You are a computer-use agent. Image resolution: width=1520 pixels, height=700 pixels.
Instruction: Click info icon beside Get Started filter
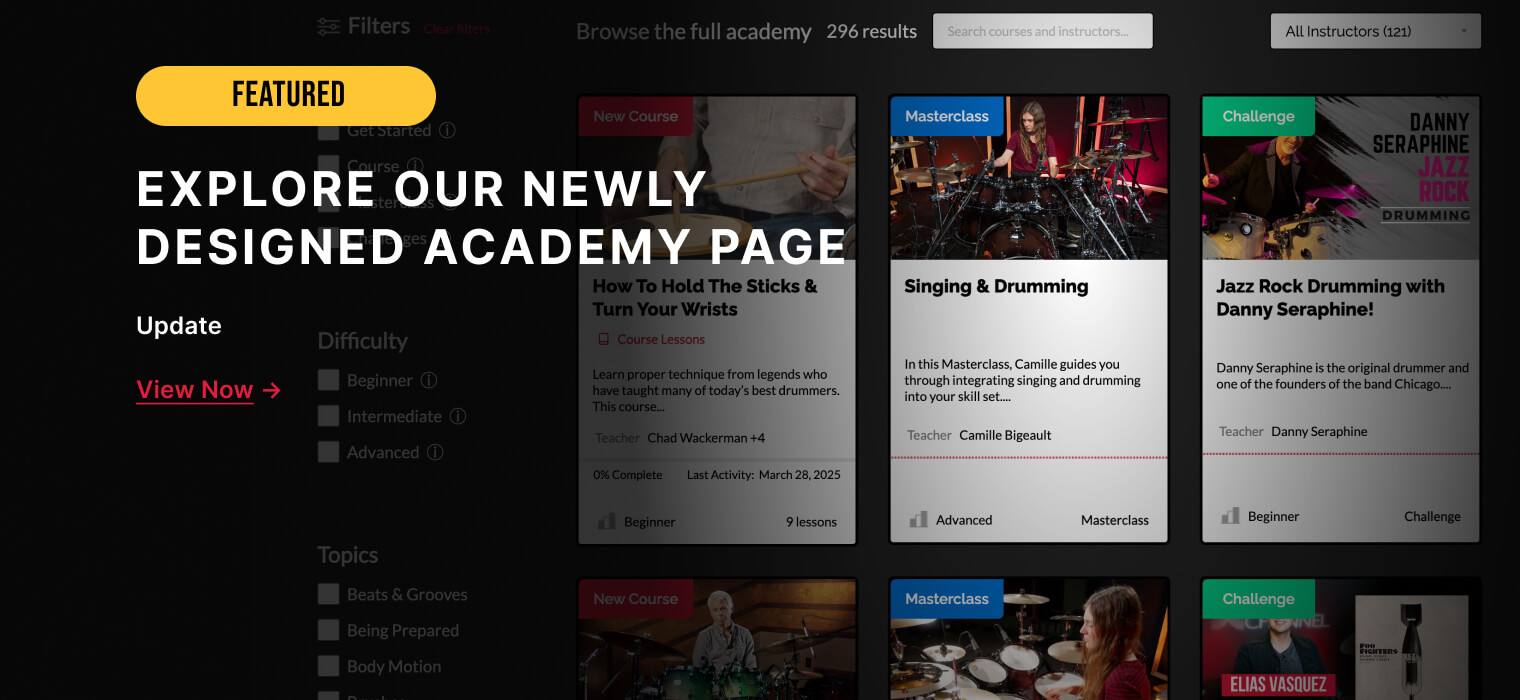tap(447, 130)
